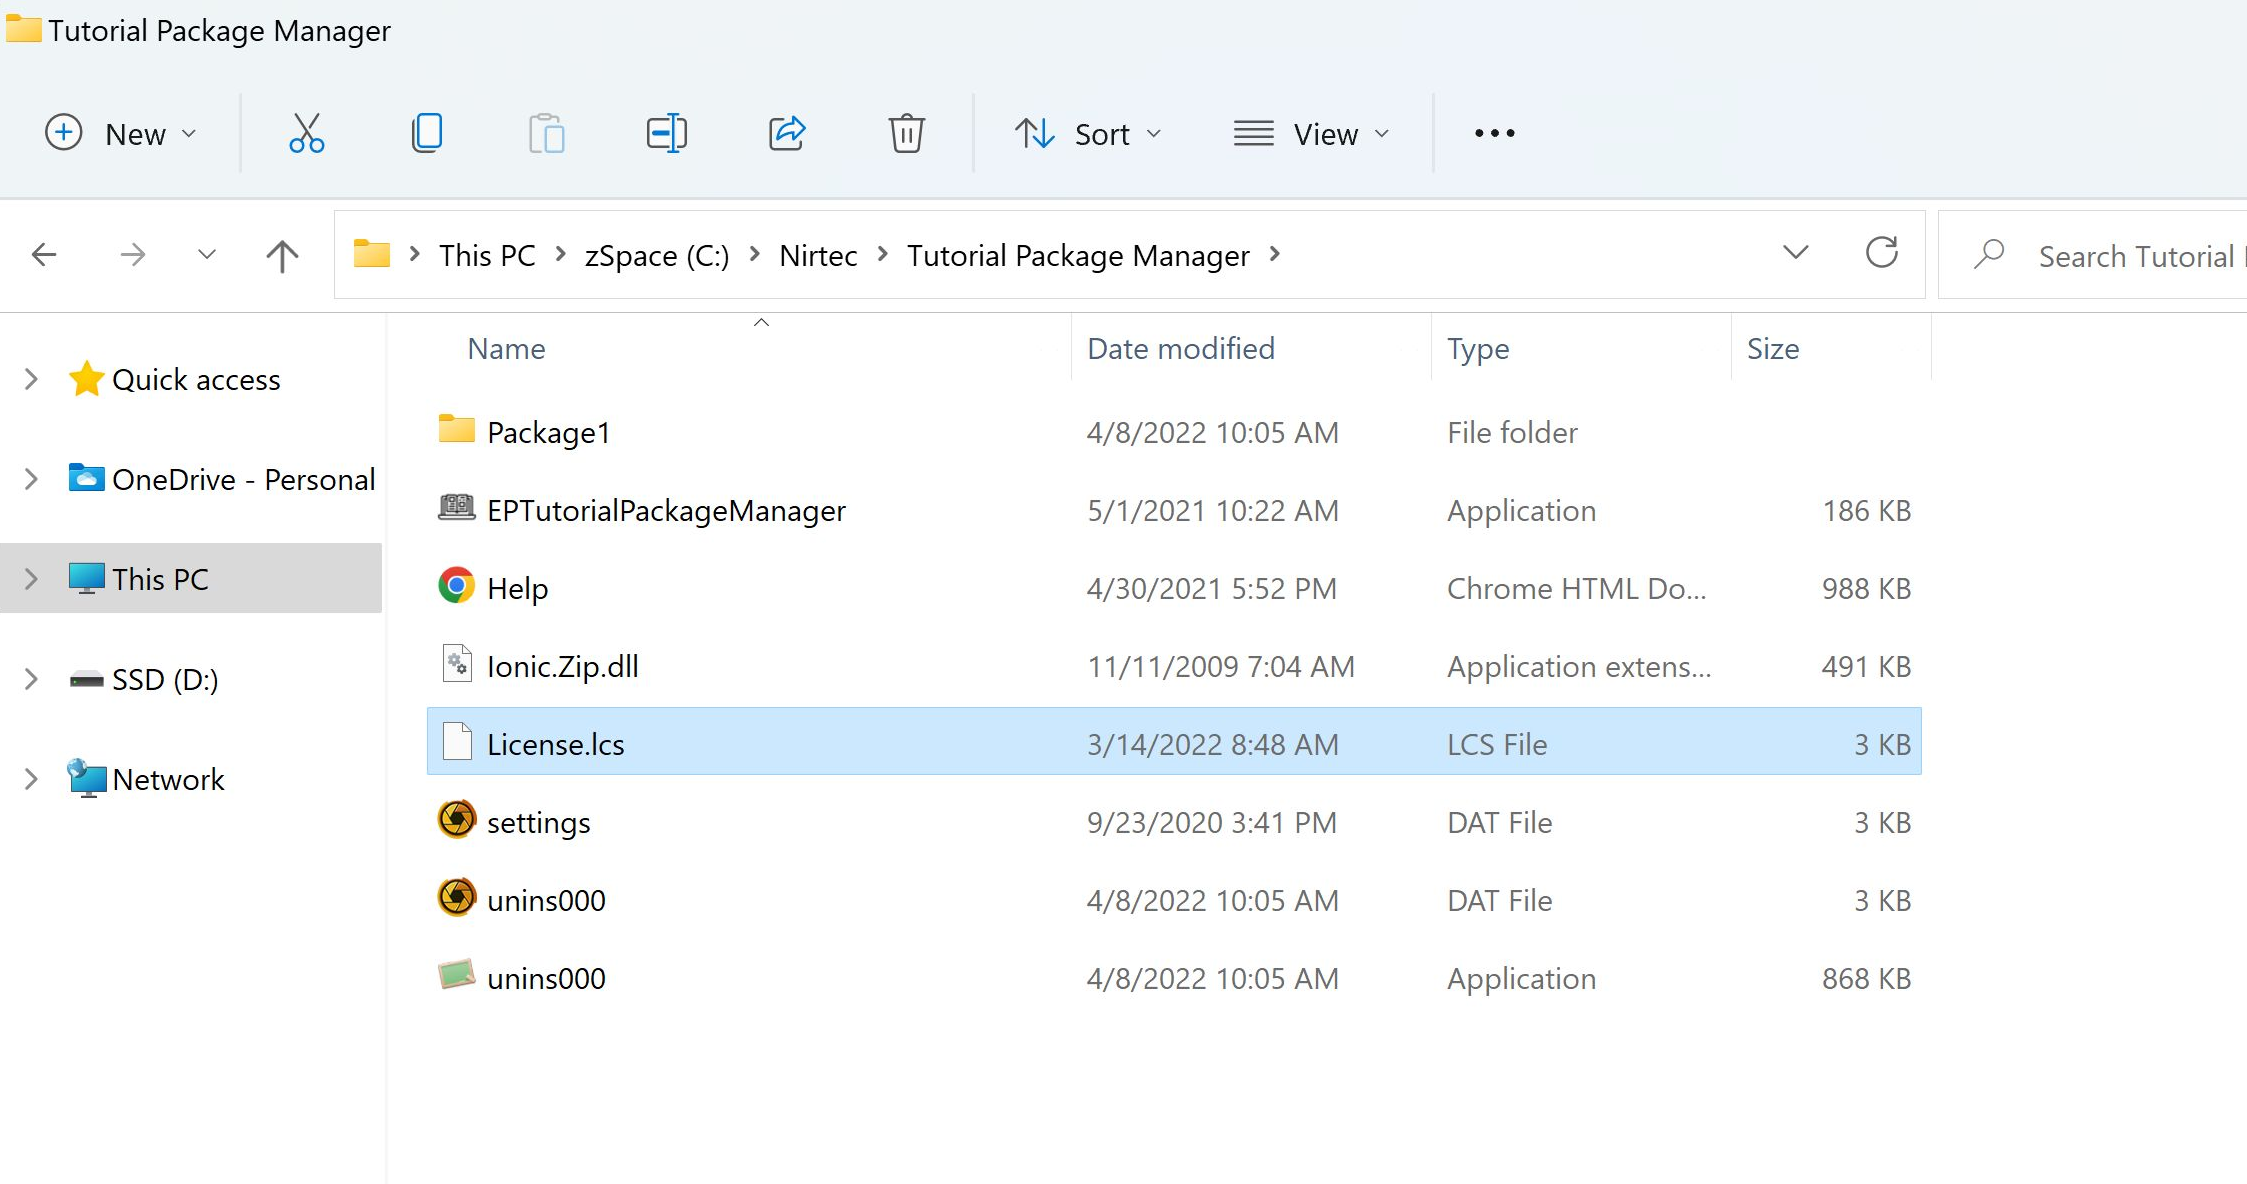Click the Chrome icon beside Help
Viewport: 2247px width, 1184px height.
[457, 585]
